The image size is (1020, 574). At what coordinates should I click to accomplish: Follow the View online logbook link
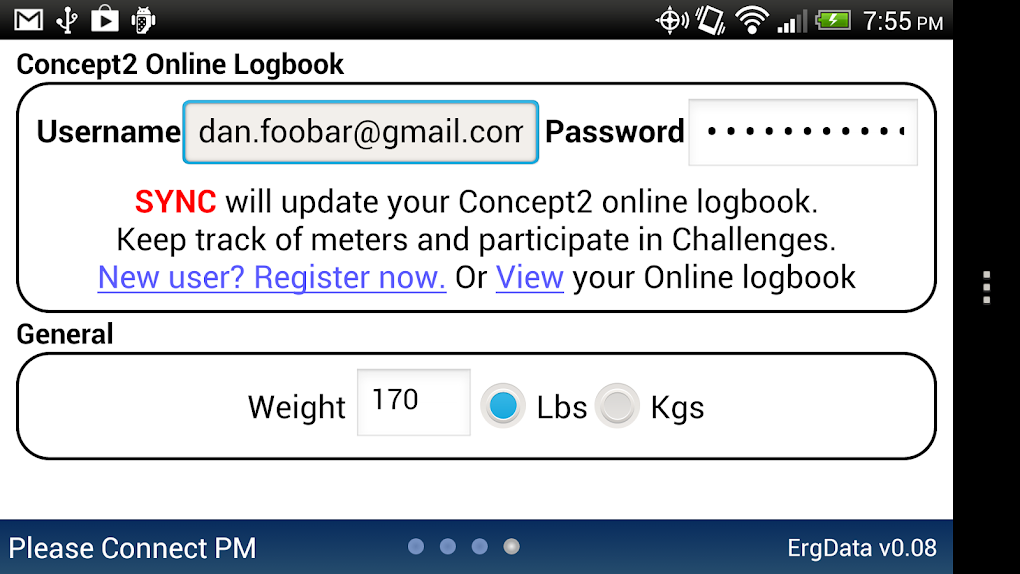pos(530,277)
